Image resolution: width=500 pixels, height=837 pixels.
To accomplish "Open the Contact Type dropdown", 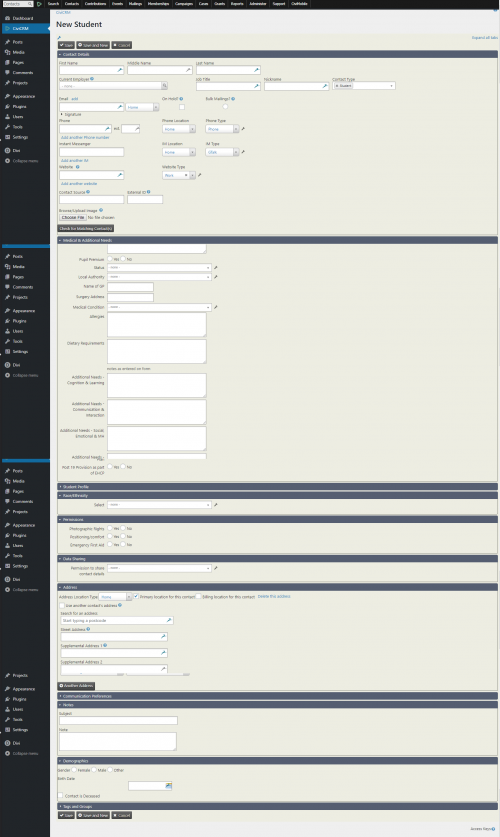I will (x=364, y=86).
